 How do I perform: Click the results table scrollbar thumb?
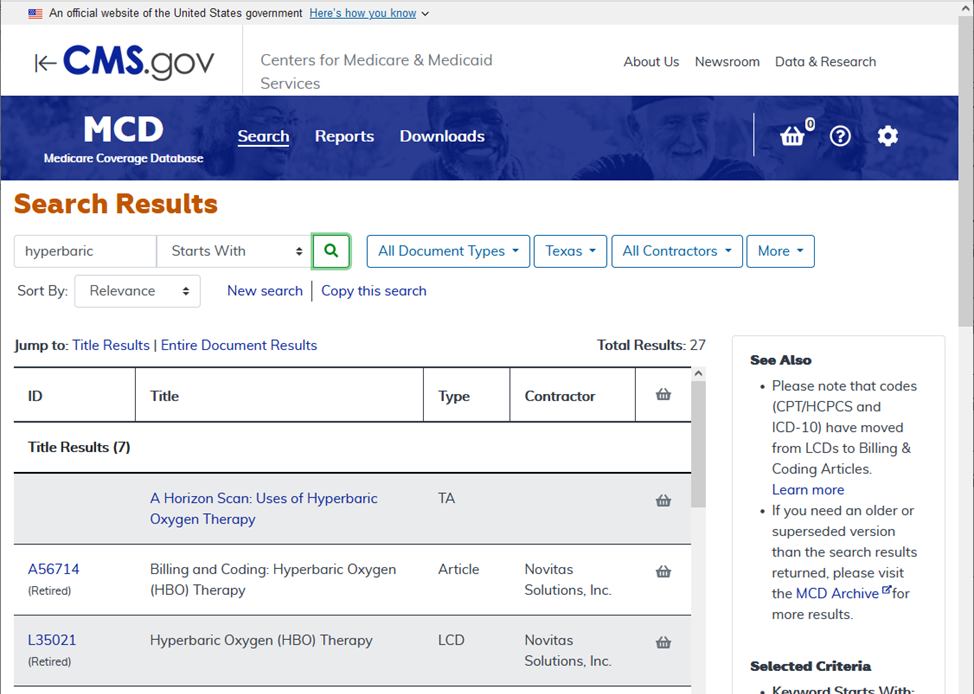(x=698, y=444)
